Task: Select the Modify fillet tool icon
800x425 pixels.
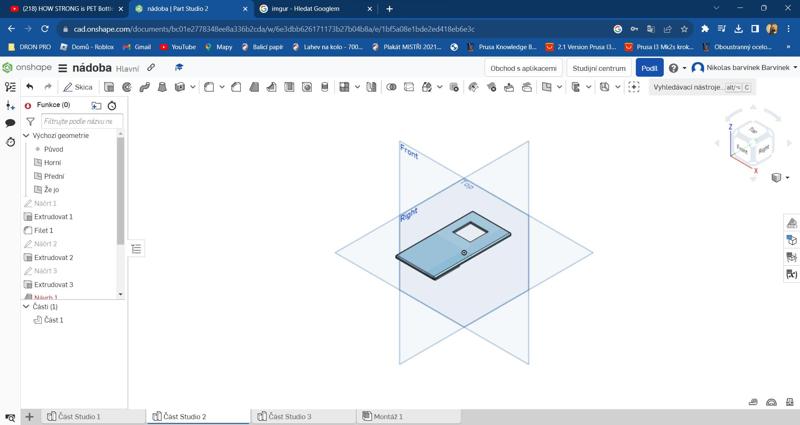Action: (x=474, y=87)
